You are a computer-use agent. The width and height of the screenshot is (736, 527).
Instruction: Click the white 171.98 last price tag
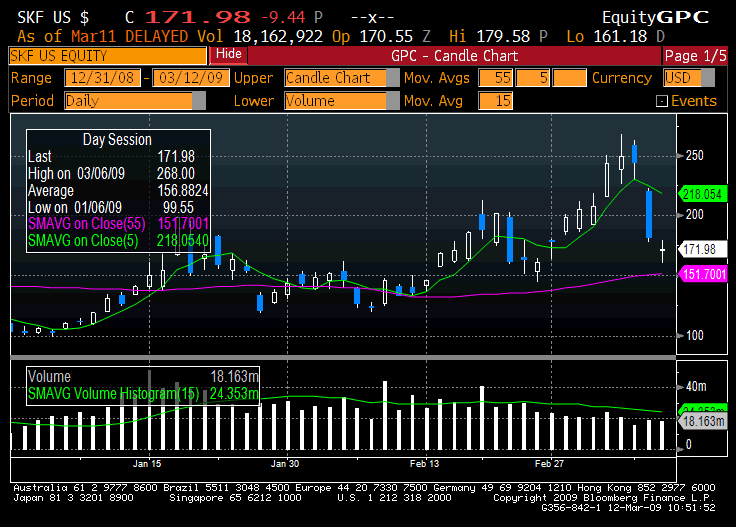pyautogui.click(x=703, y=249)
